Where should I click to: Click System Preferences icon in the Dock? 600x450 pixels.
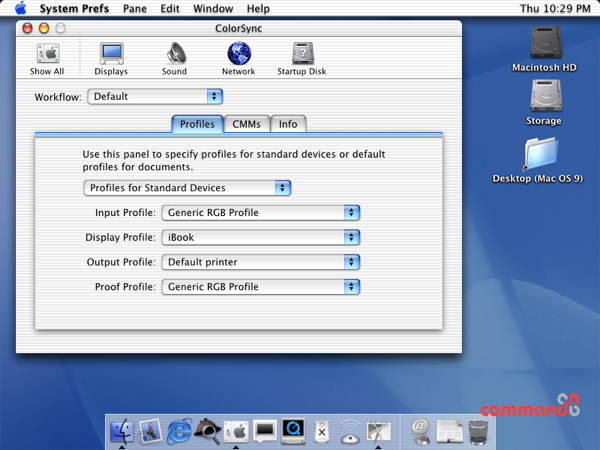click(236, 432)
